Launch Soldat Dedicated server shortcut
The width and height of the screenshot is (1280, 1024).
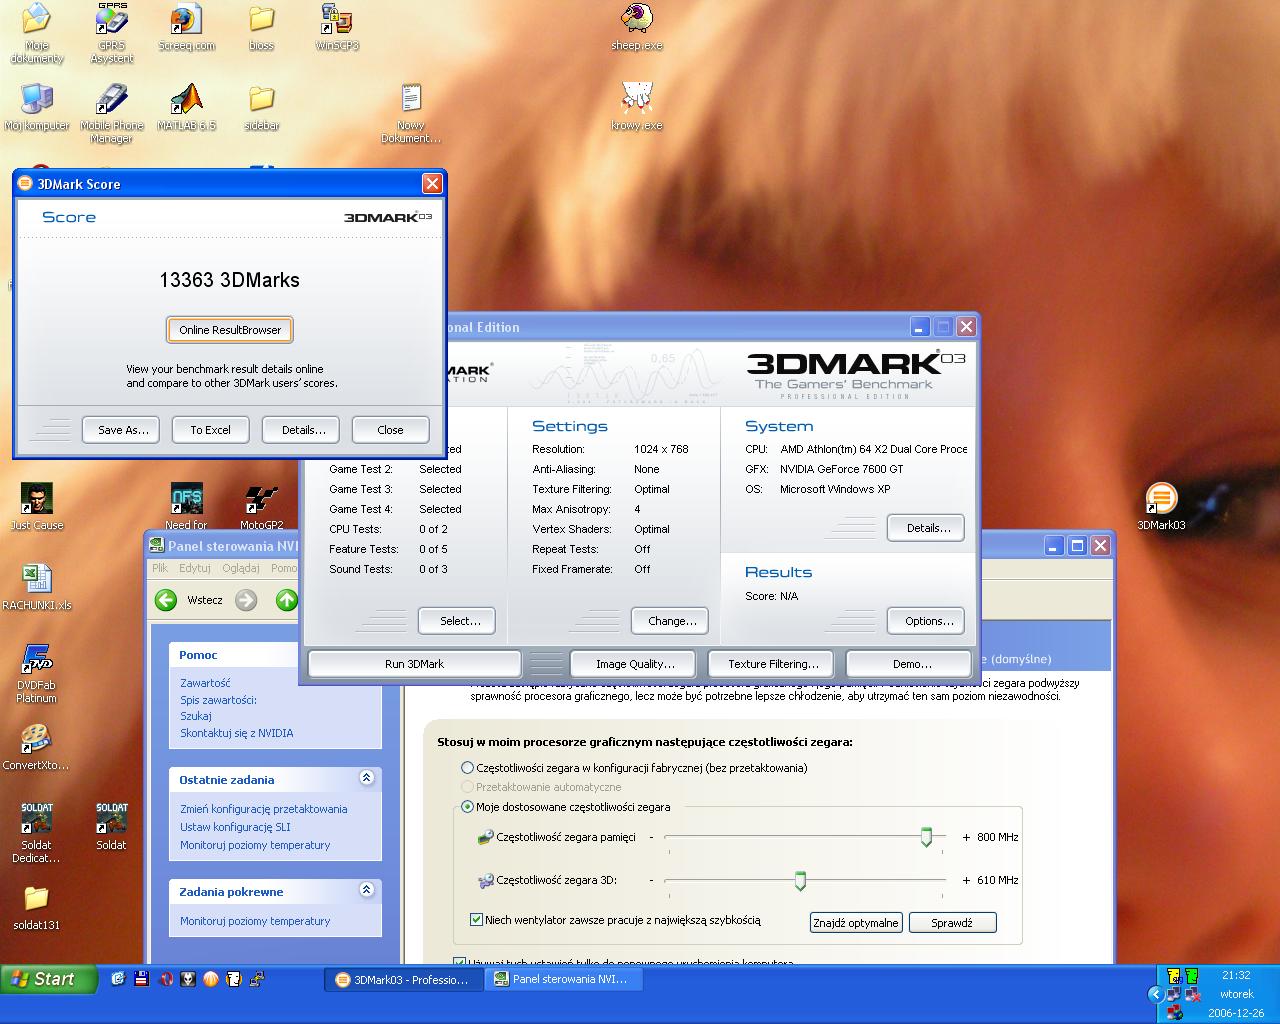(37, 833)
